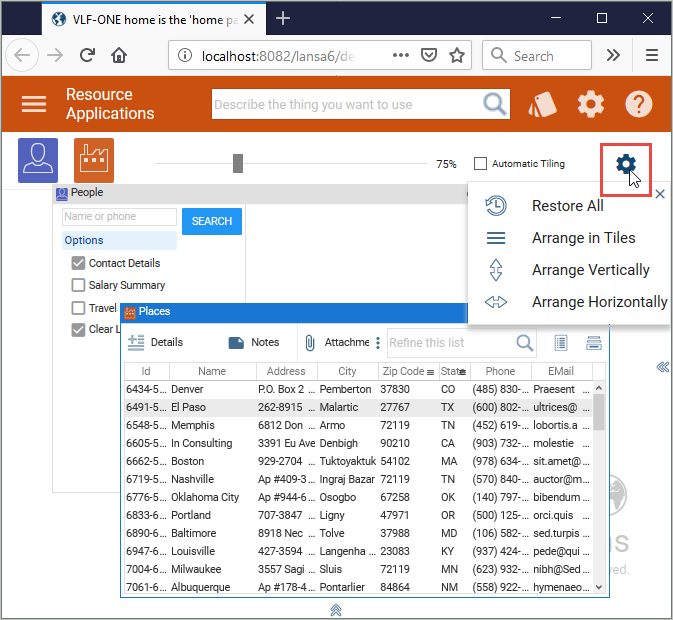Expand the right side double-chevron panel

pyautogui.click(x=662, y=368)
